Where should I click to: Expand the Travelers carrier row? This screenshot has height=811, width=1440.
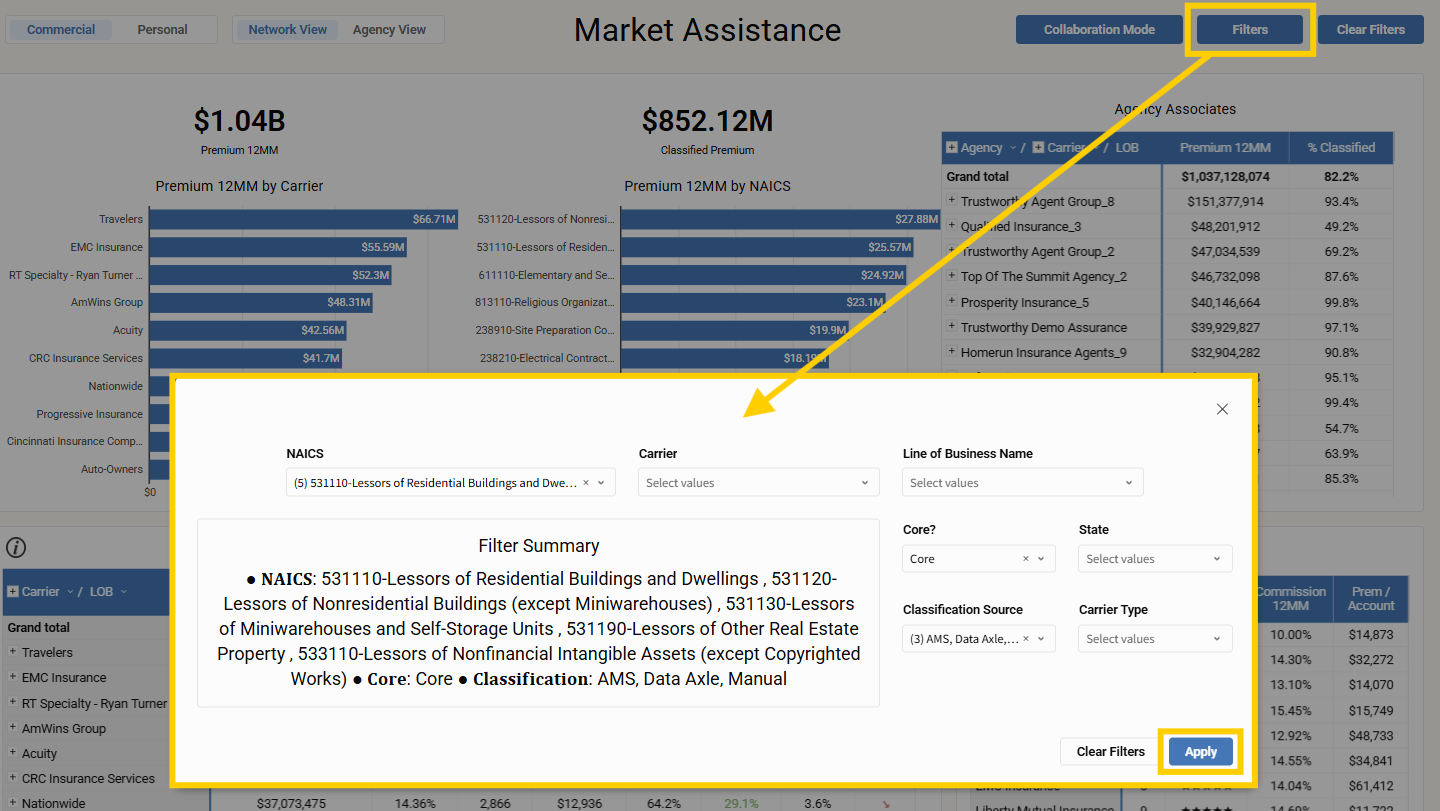click(x=13, y=652)
